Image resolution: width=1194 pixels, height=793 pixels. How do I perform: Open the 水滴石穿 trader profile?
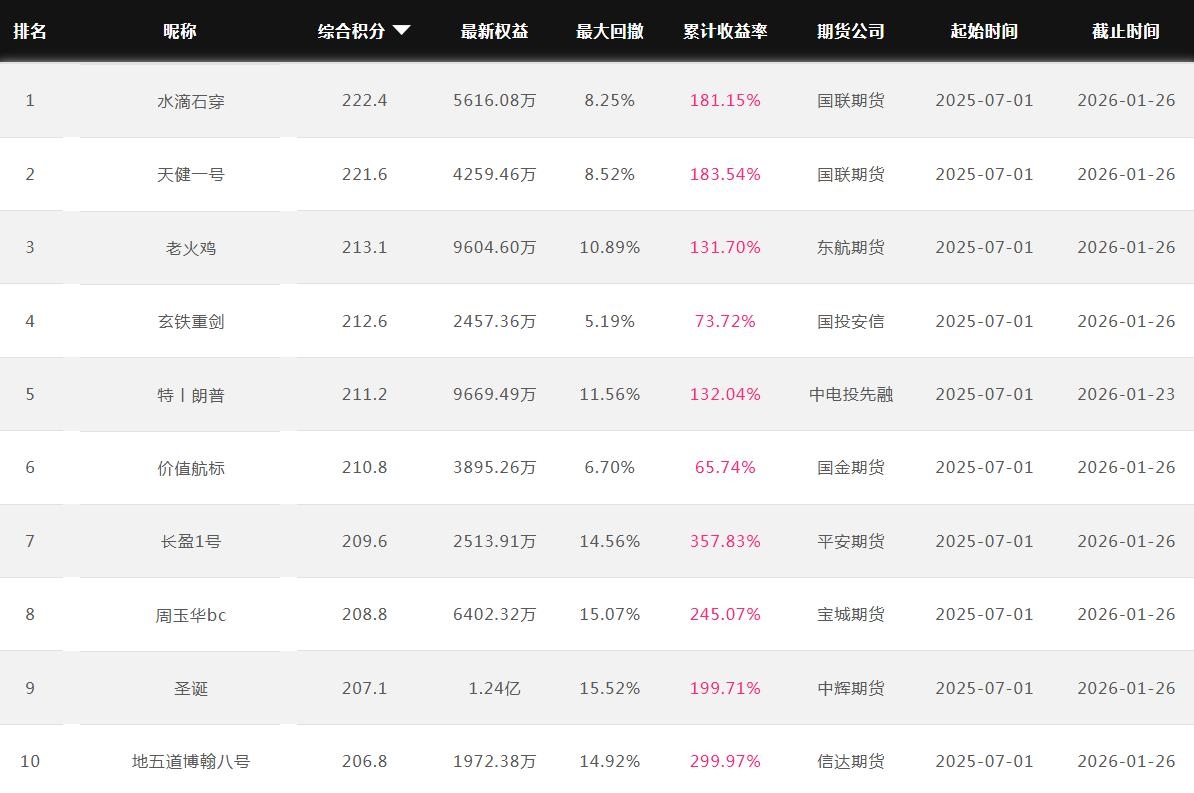click(190, 101)
